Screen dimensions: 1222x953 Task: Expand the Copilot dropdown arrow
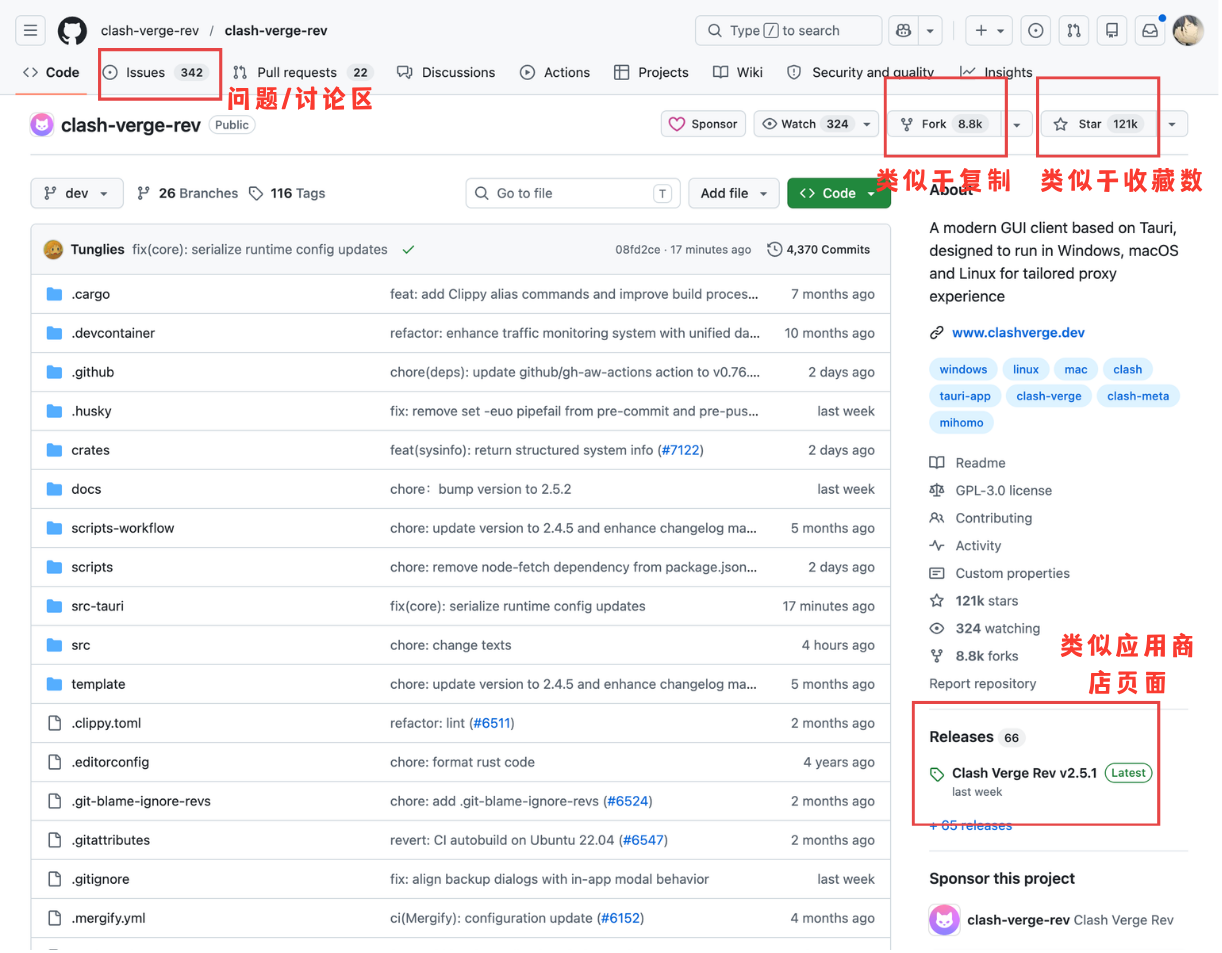coord(930,31)
